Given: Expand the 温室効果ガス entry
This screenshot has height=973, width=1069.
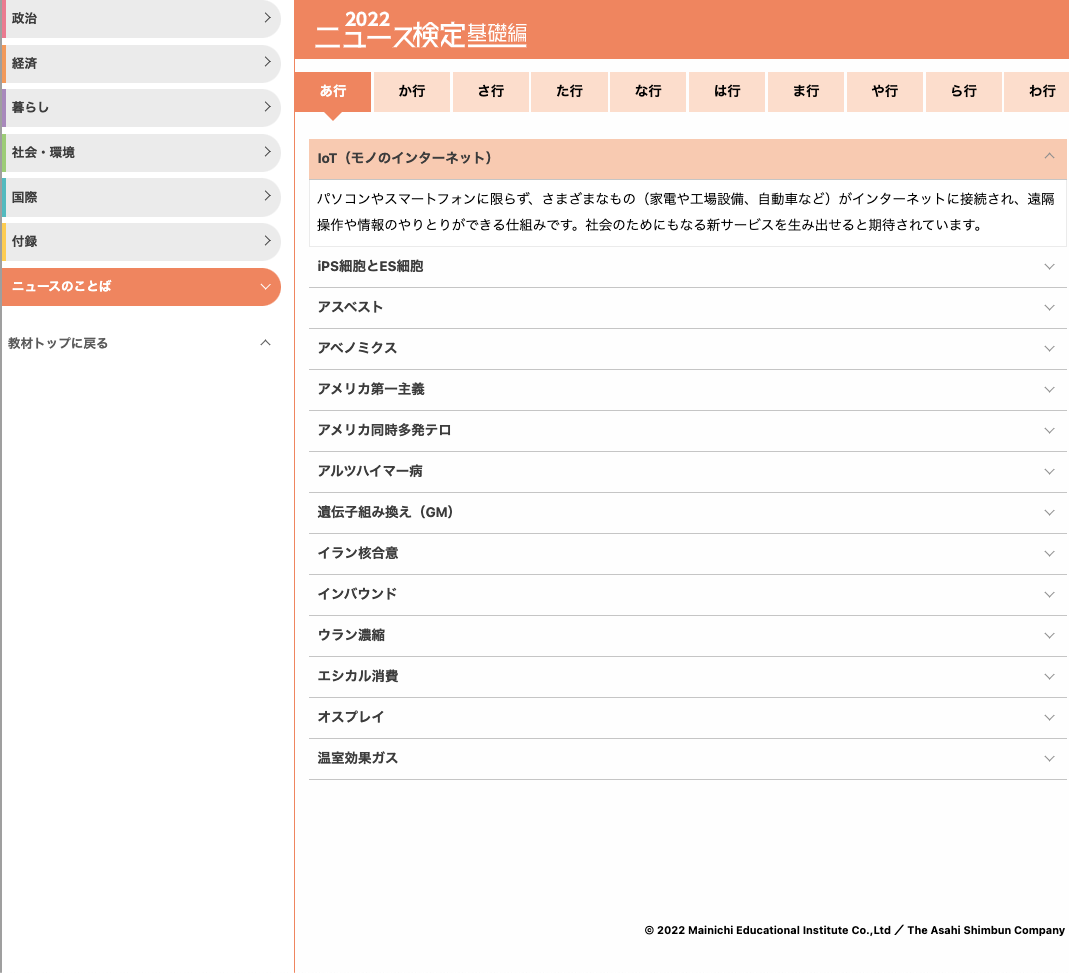Looking at the screenshot, I should 688,758.
